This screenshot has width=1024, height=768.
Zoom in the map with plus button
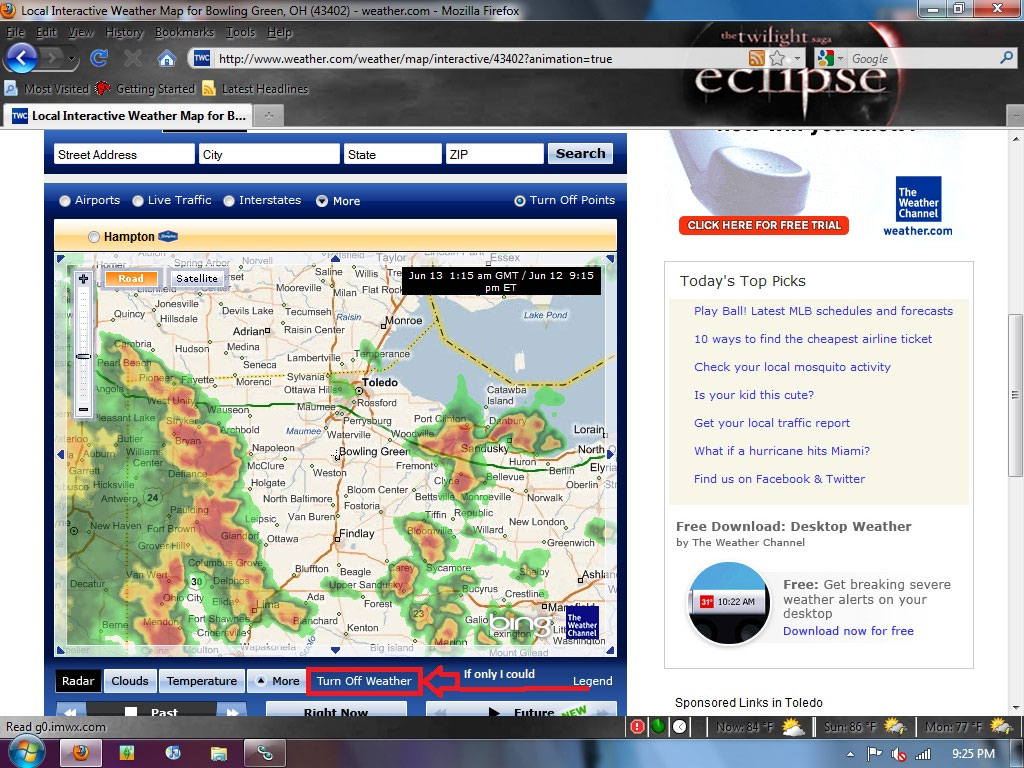(83, 279)
